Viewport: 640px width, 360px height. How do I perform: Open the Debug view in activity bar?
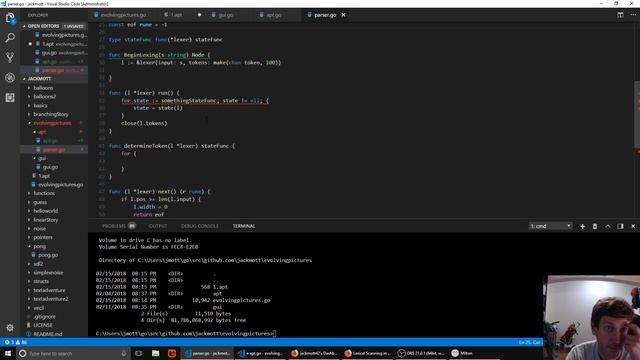tap(10, 78)
